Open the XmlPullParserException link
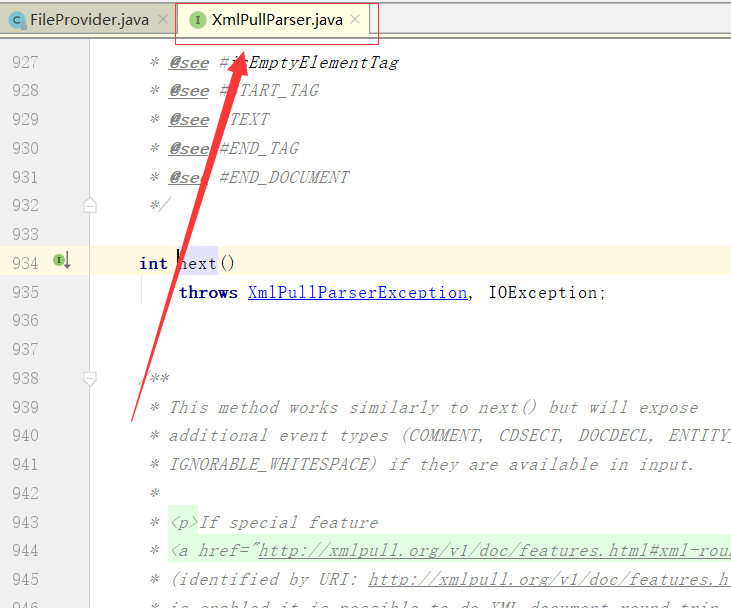 [358, 293]
